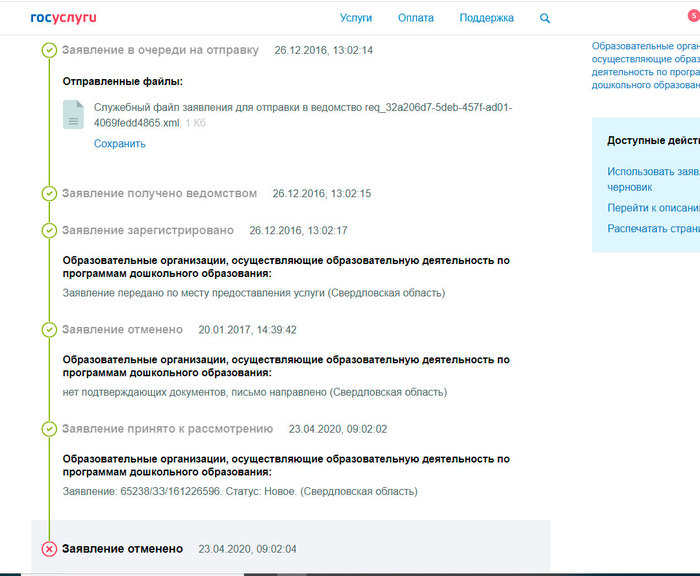This screenshot has height=576, width=700.
Task: Click green check beside 'Заявление принято к рассмотрению'
Action: 49,429
